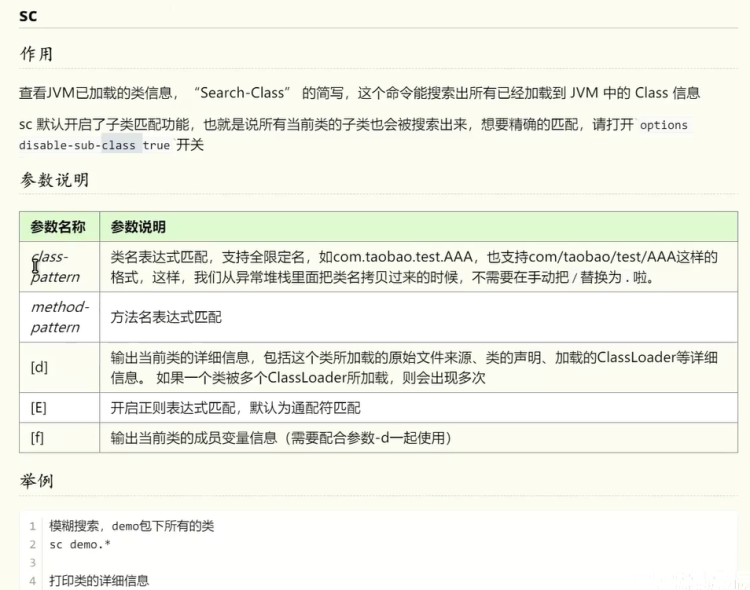750x590 pixels.
Task: Click the 参数名称 table header
Action: [59, 226]
